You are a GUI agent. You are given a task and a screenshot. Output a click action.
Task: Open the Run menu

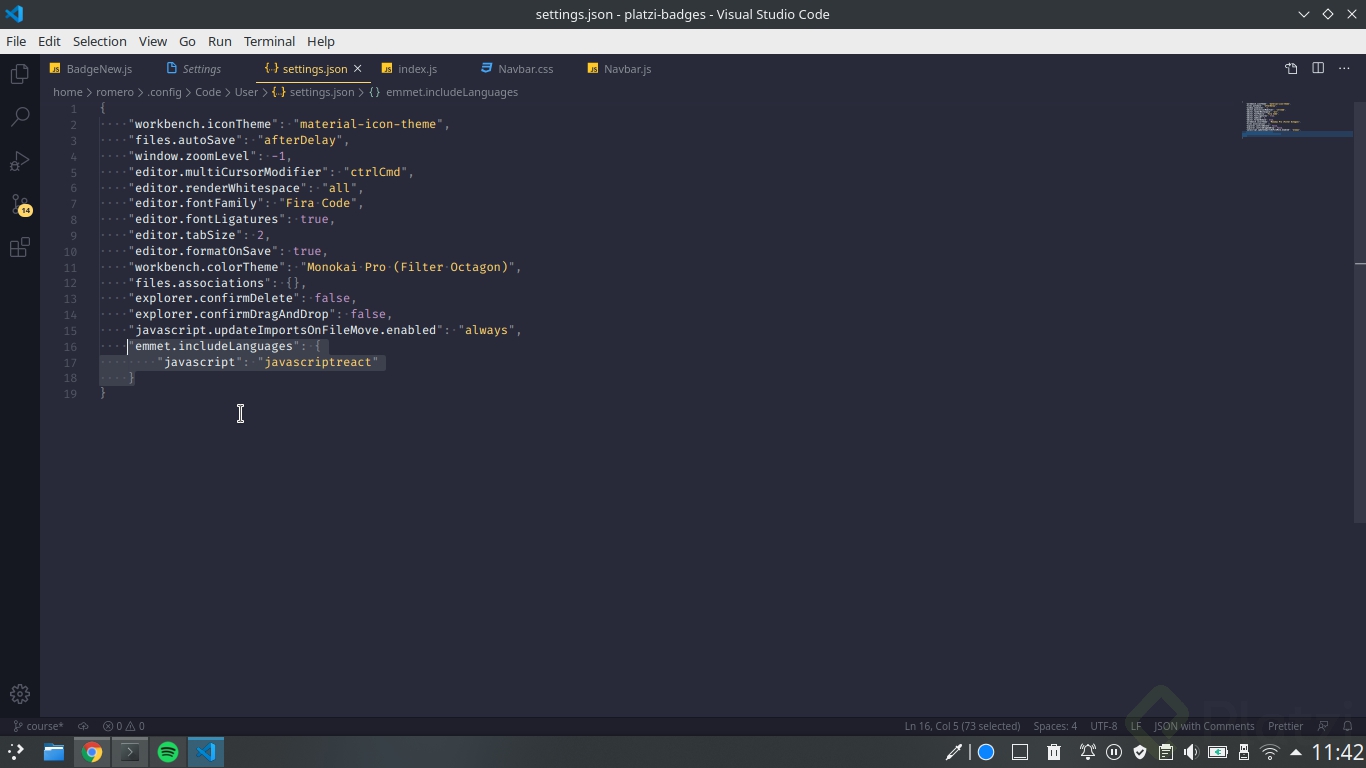[x=220, y=41]
